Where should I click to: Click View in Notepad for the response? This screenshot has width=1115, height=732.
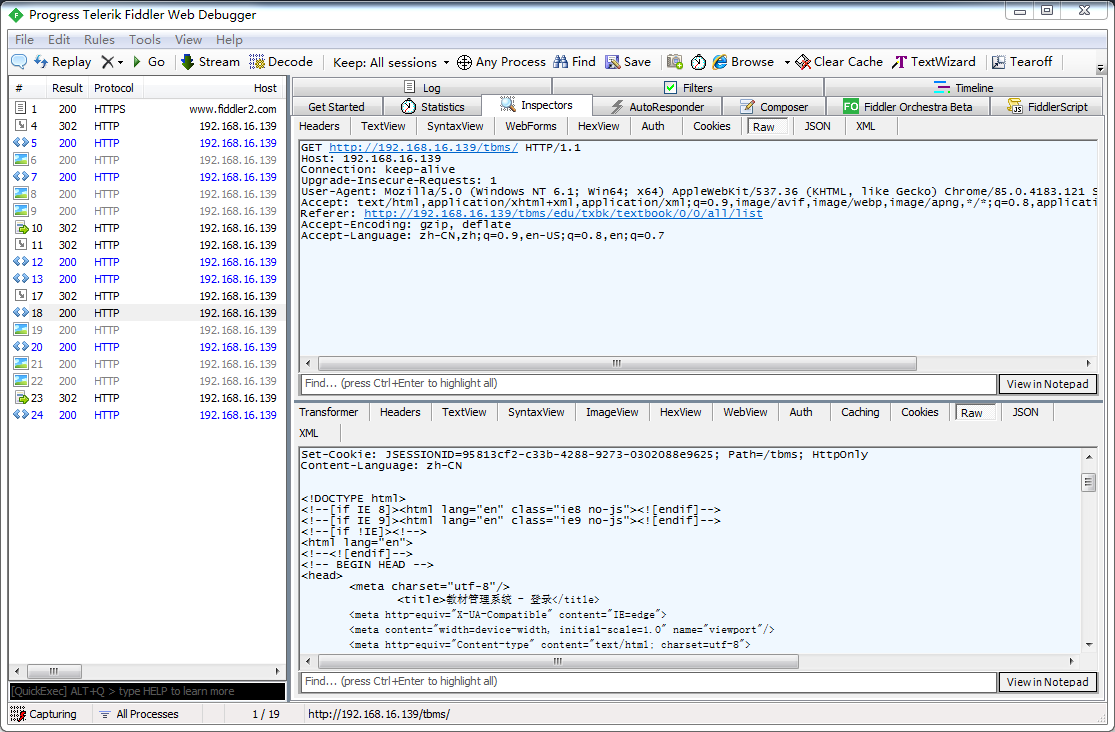coord(1047,682)
